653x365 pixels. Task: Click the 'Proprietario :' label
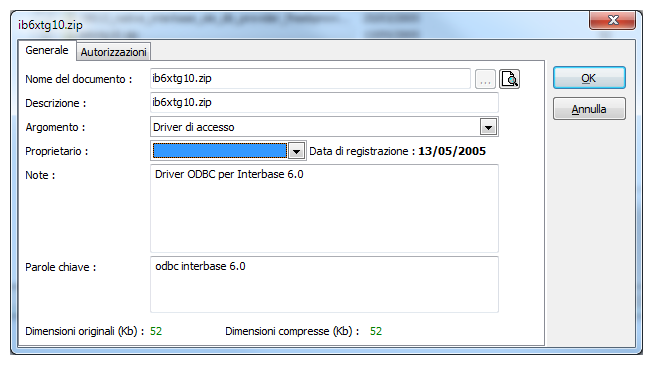57,151
